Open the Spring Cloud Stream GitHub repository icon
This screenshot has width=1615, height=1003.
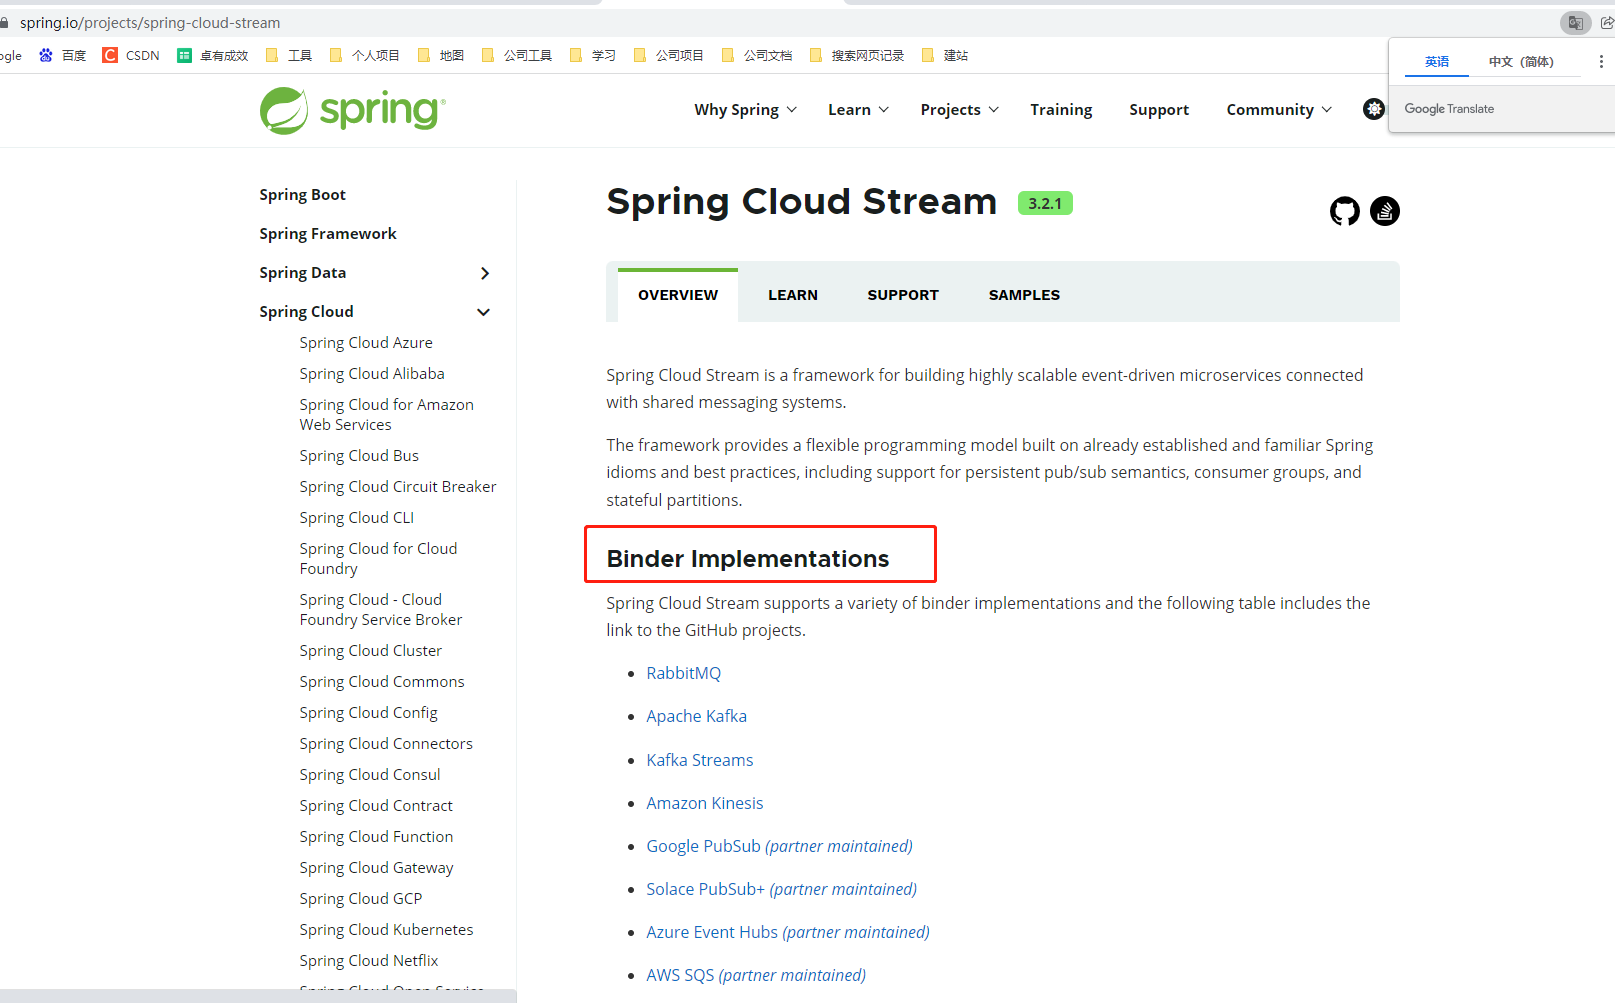pyautogui.click(x=1344, y=211)
